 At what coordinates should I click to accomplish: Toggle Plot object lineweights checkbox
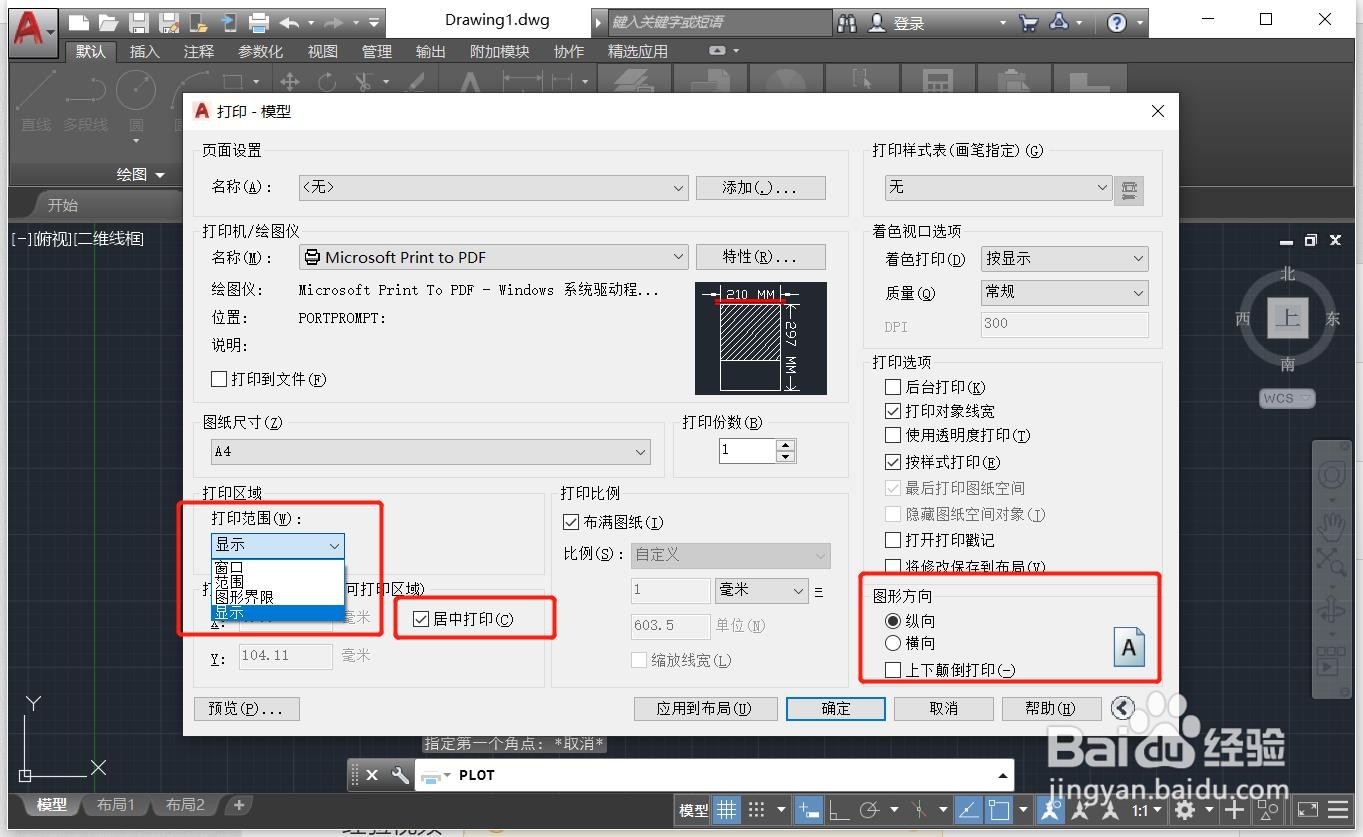(x=893, y=411)
